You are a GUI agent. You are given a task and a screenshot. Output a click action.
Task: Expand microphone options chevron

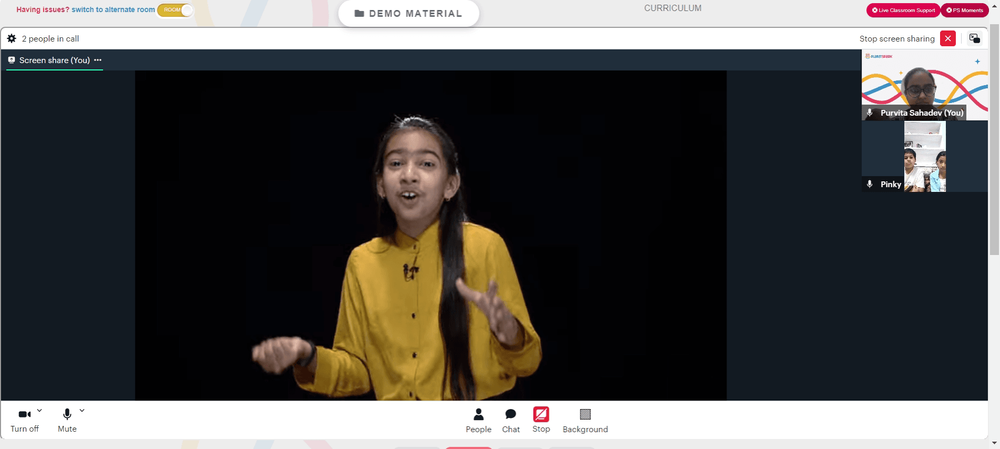pyautogui.click(x=82, y=411)
